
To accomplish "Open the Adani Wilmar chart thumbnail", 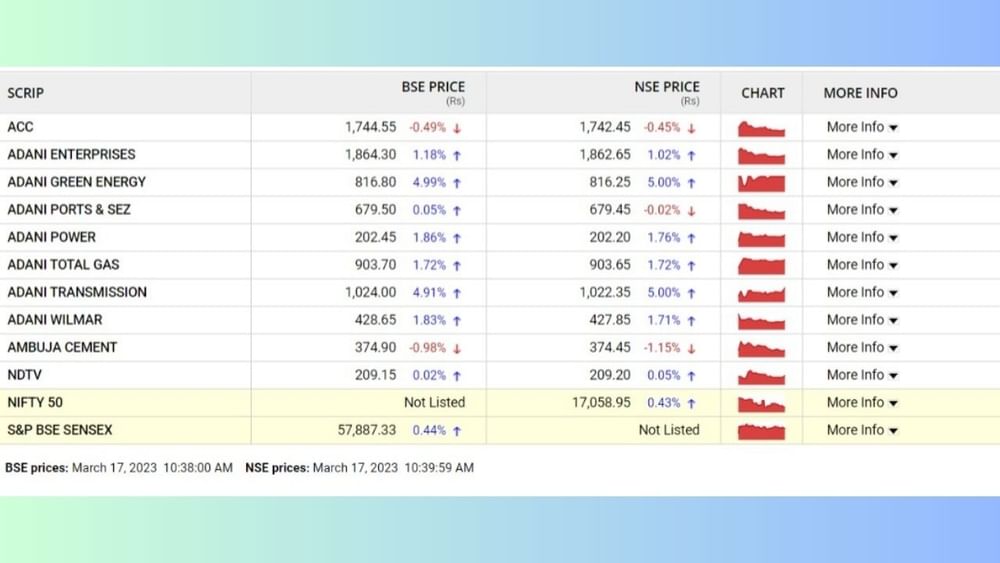I will point(761,321).
